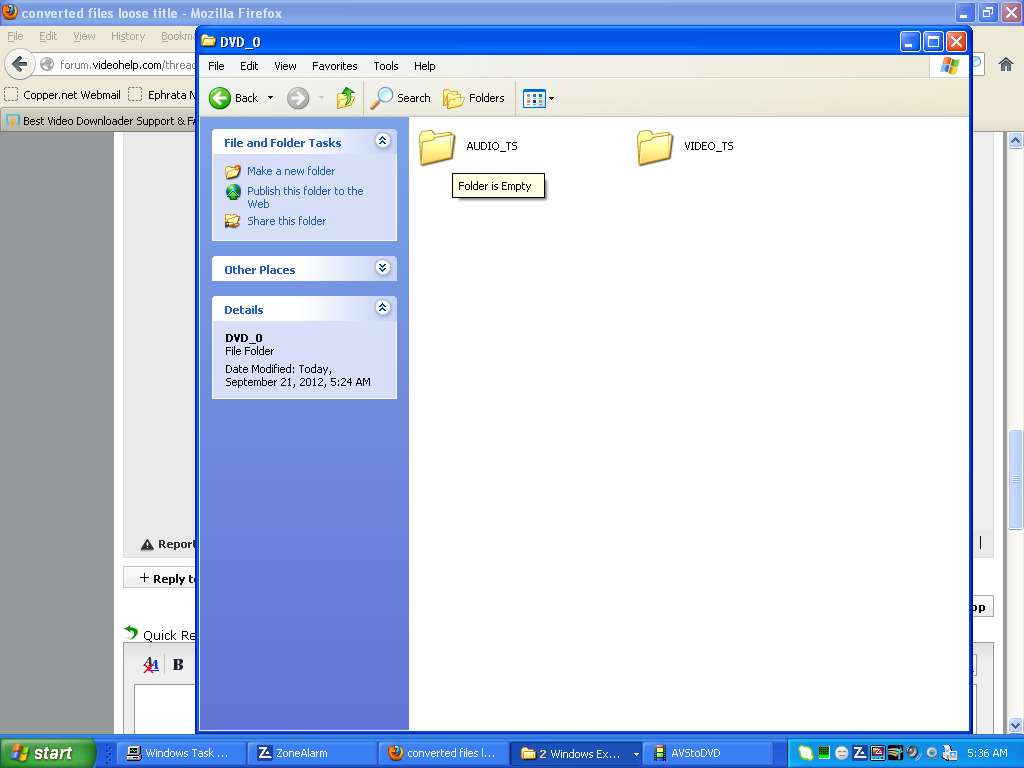Open the Back history dropdown arrow

click(x=270, y=98)
